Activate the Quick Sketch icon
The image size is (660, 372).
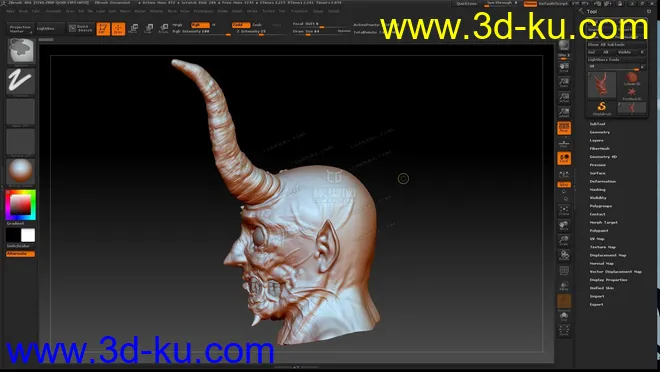[80, 28]
